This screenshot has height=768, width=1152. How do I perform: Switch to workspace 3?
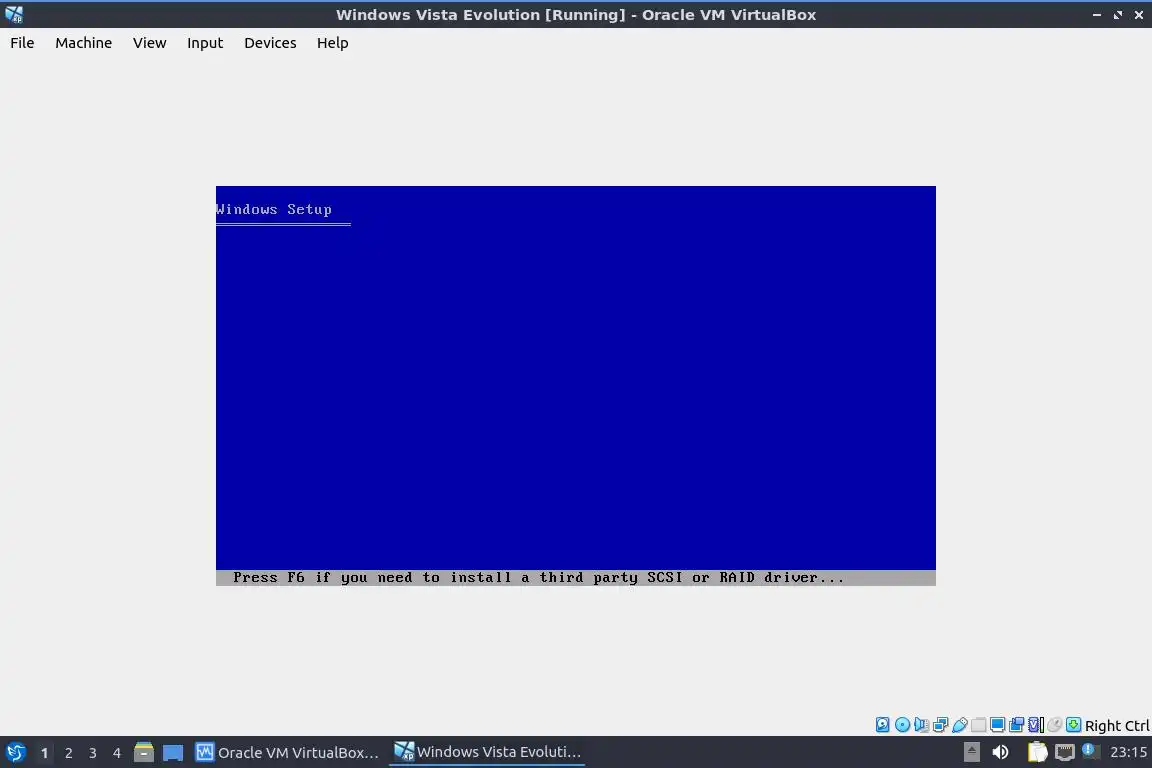(x=93, y=753)
